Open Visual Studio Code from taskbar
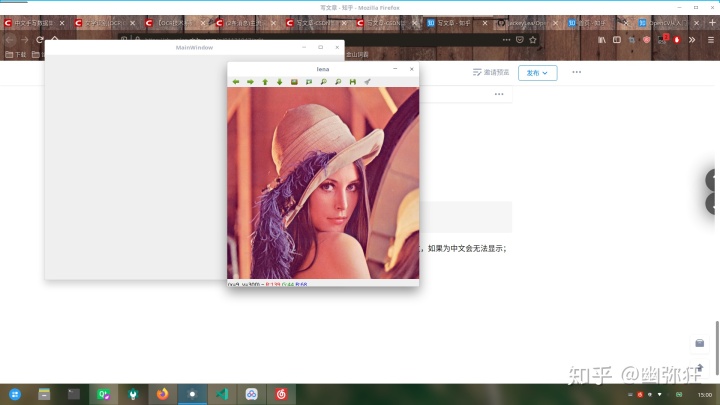This screenshot has width=720, height=405. pyautogui.click(x=222, y=394)
